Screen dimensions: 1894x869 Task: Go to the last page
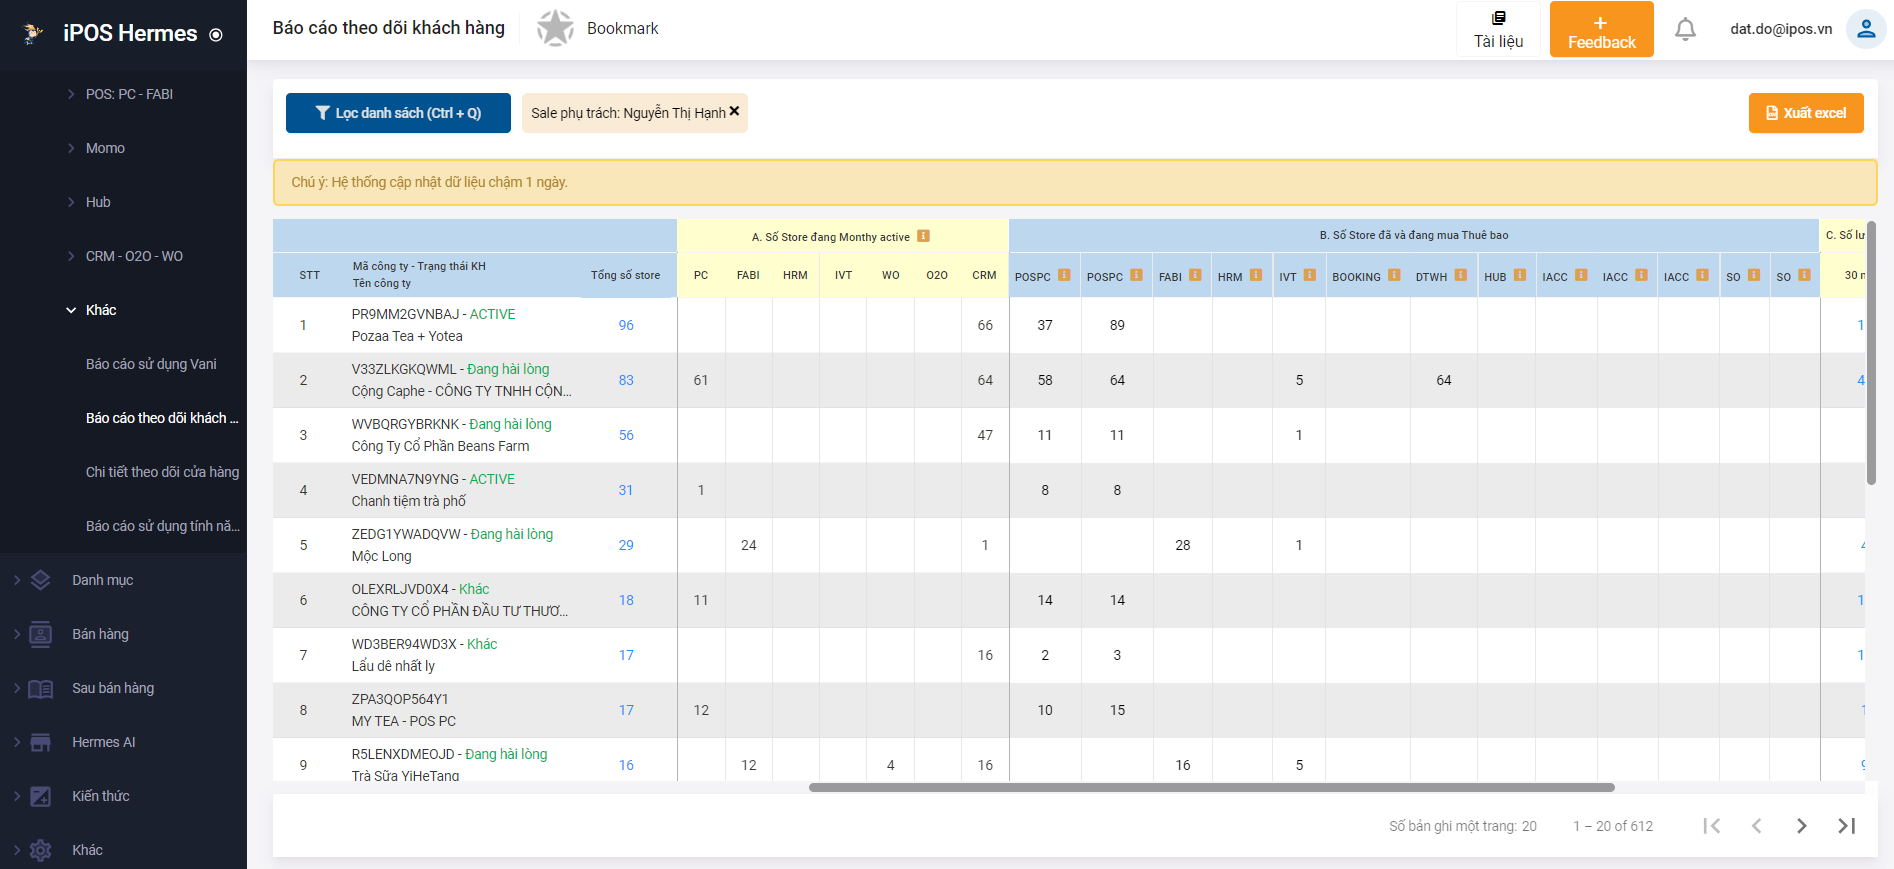[x=1847, y=826]
